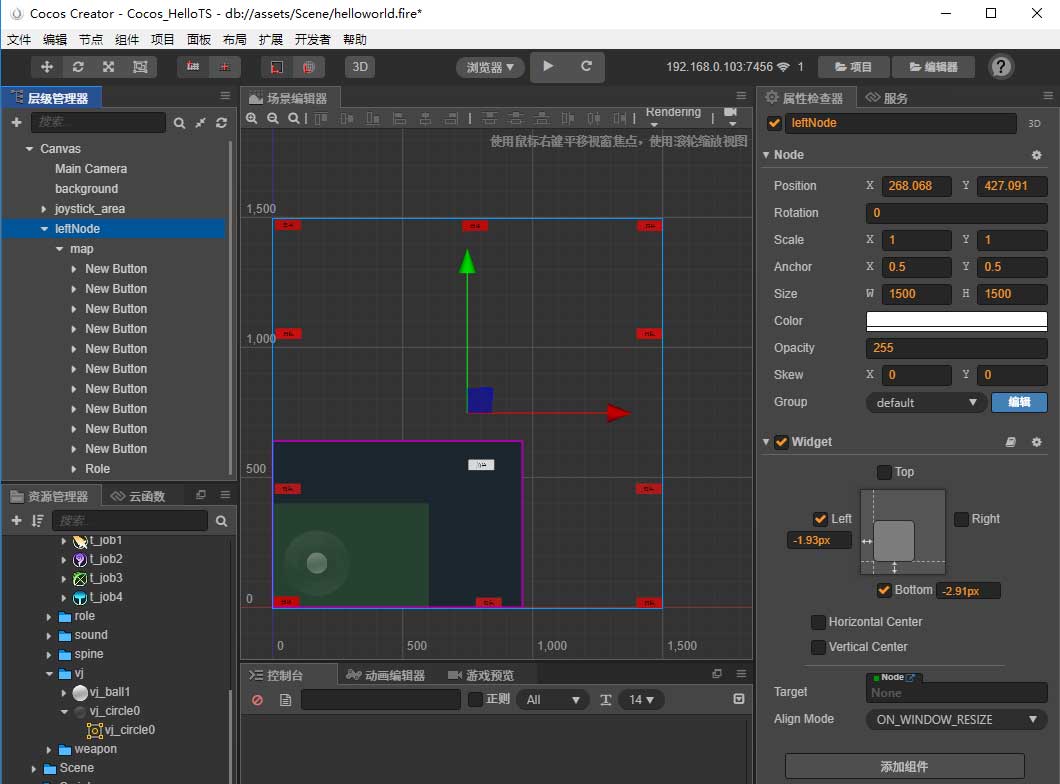Open the white Color swatch

(x=956, y=321)
